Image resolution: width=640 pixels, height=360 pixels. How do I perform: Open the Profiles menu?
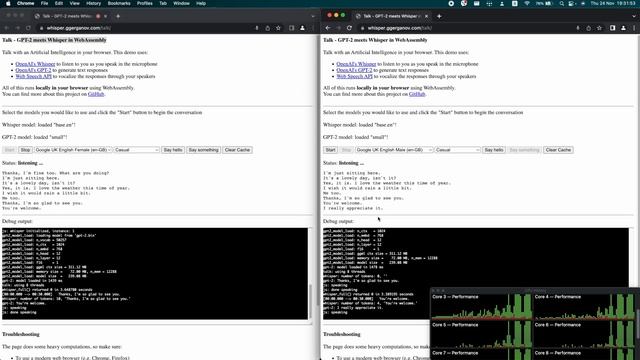tap(144, 3)
